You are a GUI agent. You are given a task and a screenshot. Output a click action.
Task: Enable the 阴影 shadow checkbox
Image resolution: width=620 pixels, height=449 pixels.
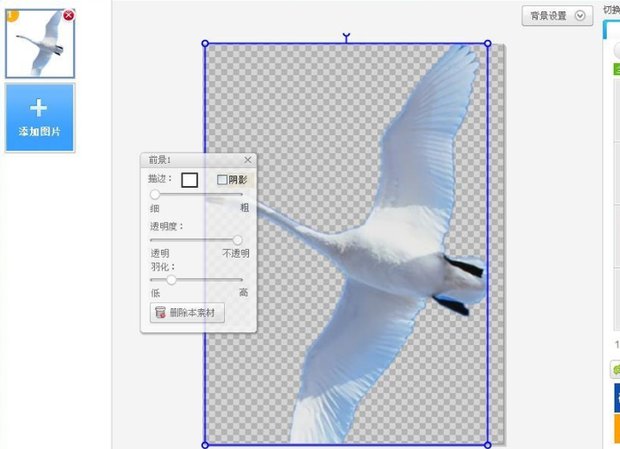[x=222, y=180]
